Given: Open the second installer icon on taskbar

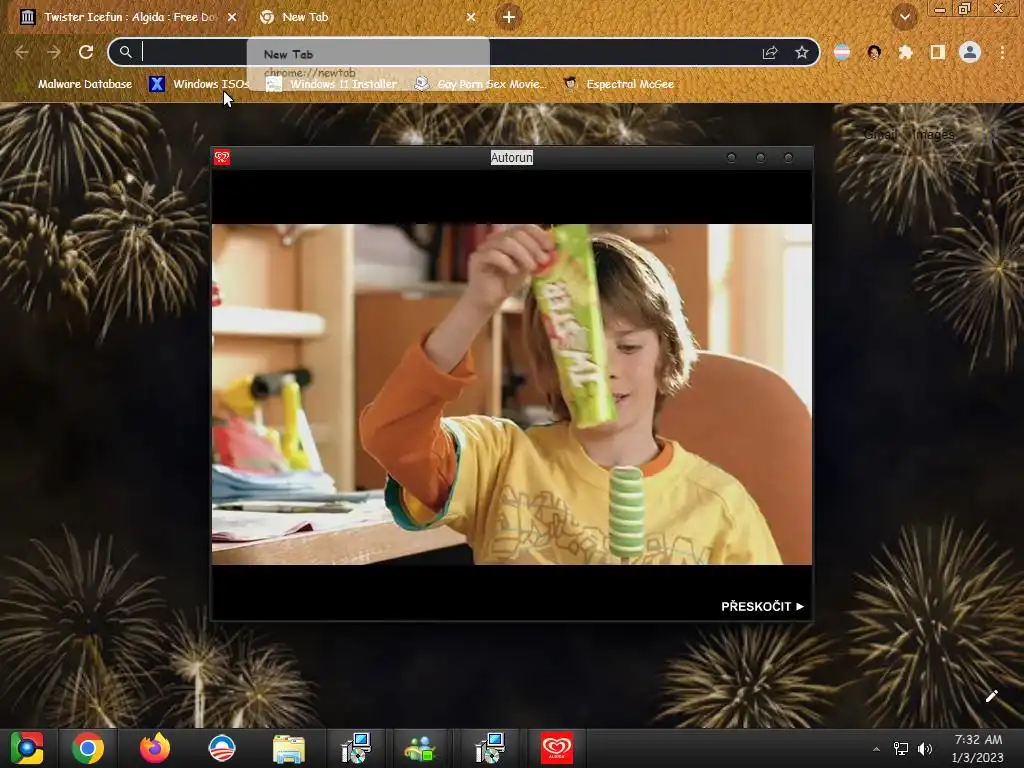Looking at the screenshot, I should click(490, 748).
